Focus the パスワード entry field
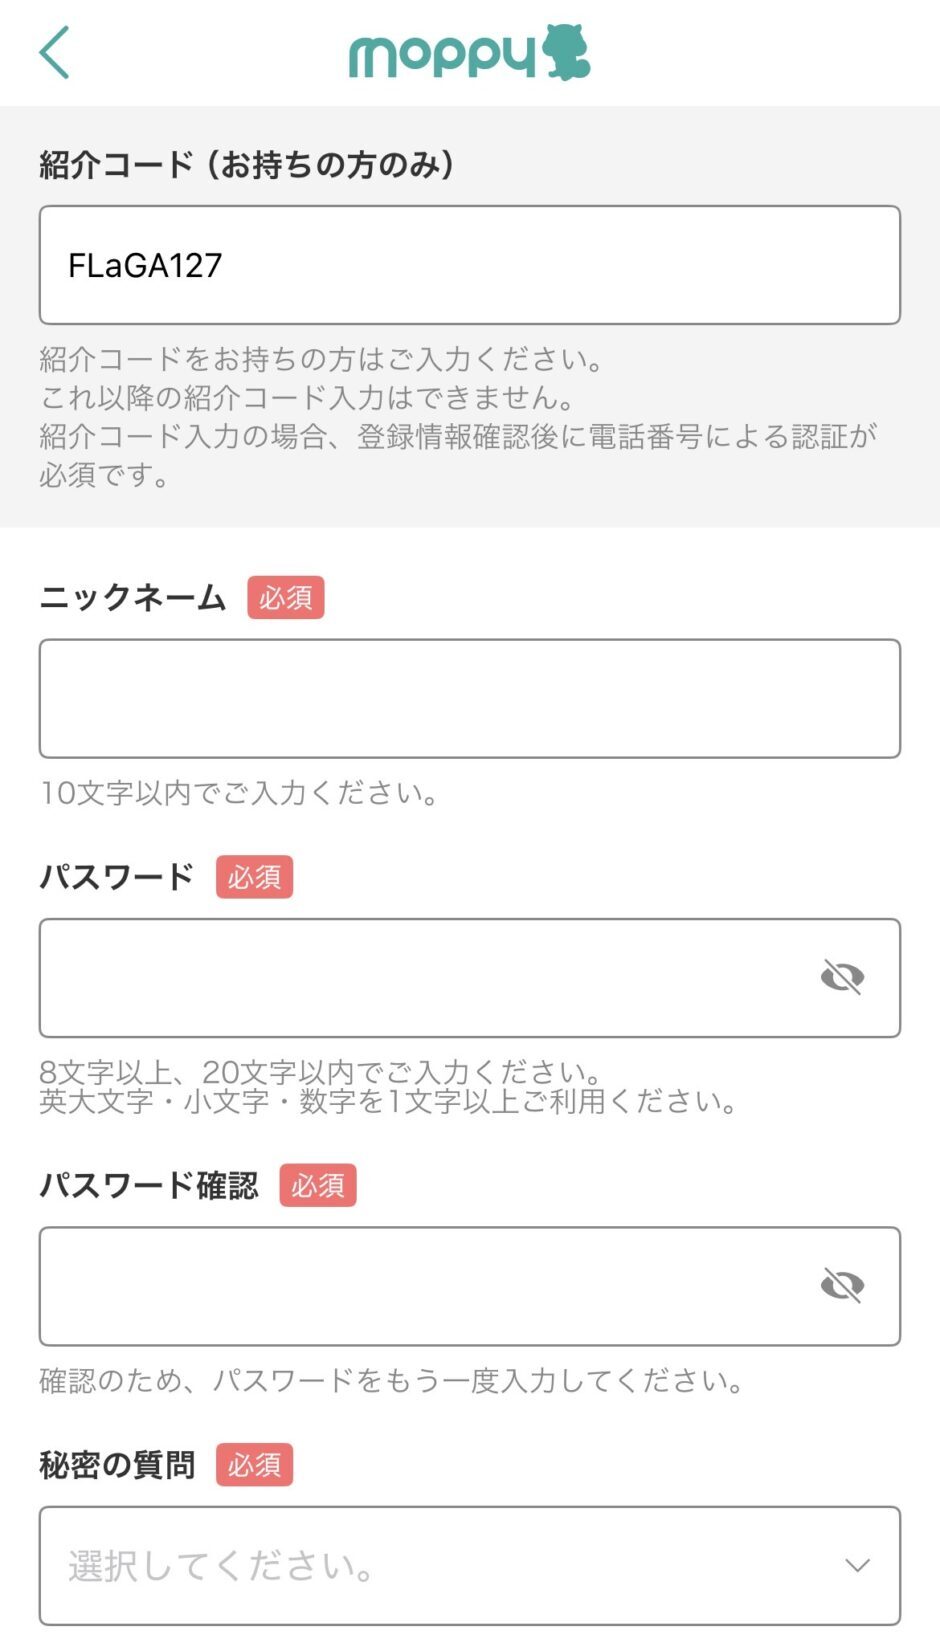 coord(420,977)
